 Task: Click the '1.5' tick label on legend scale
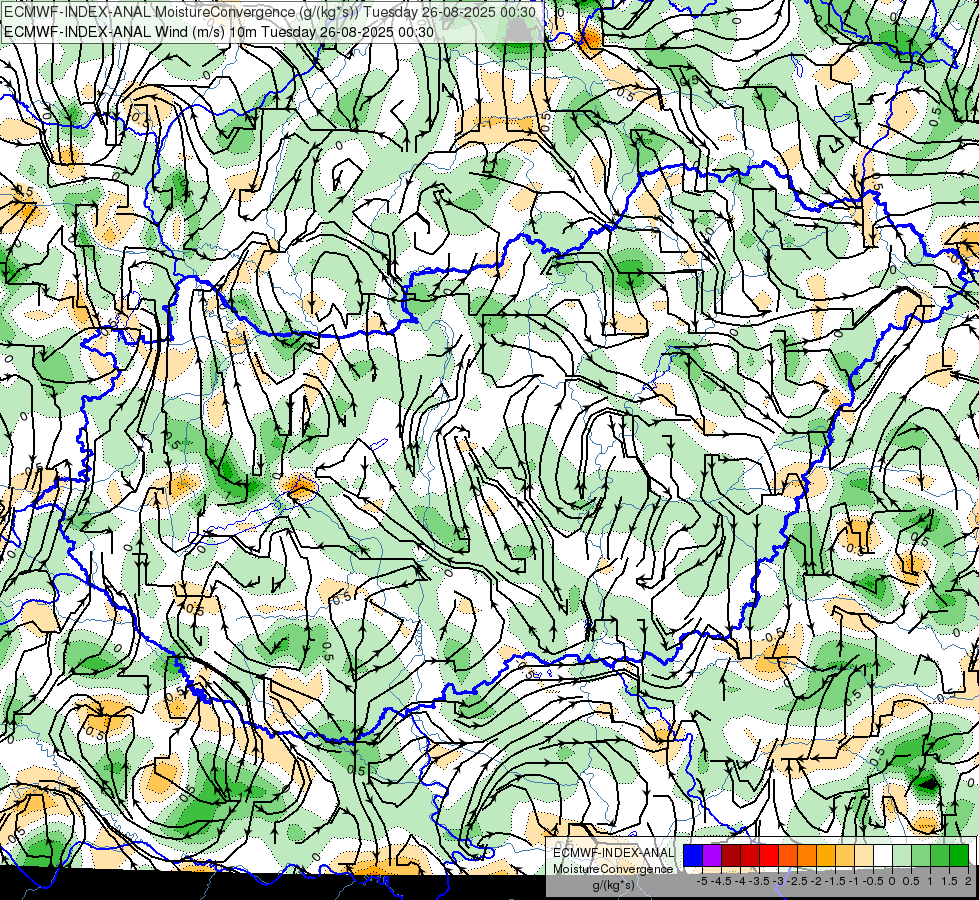coord(949,881)
